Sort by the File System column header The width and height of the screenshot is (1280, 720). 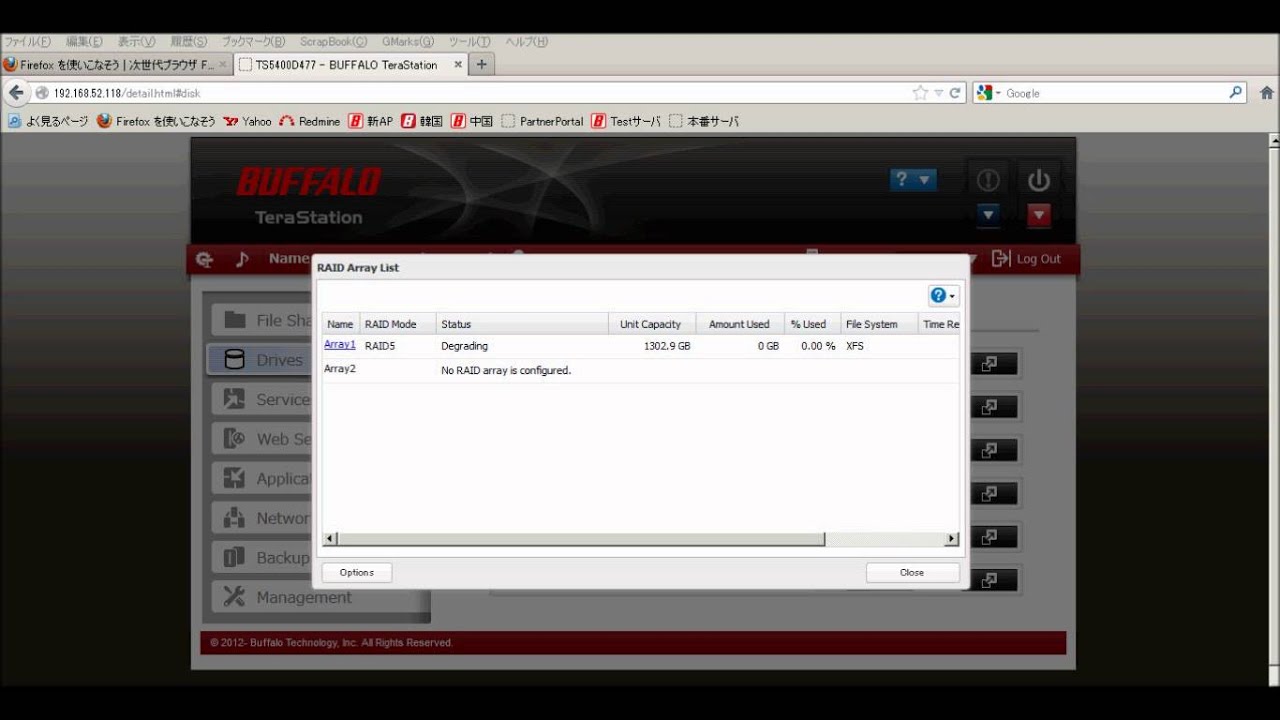click(x=879, y=324)
